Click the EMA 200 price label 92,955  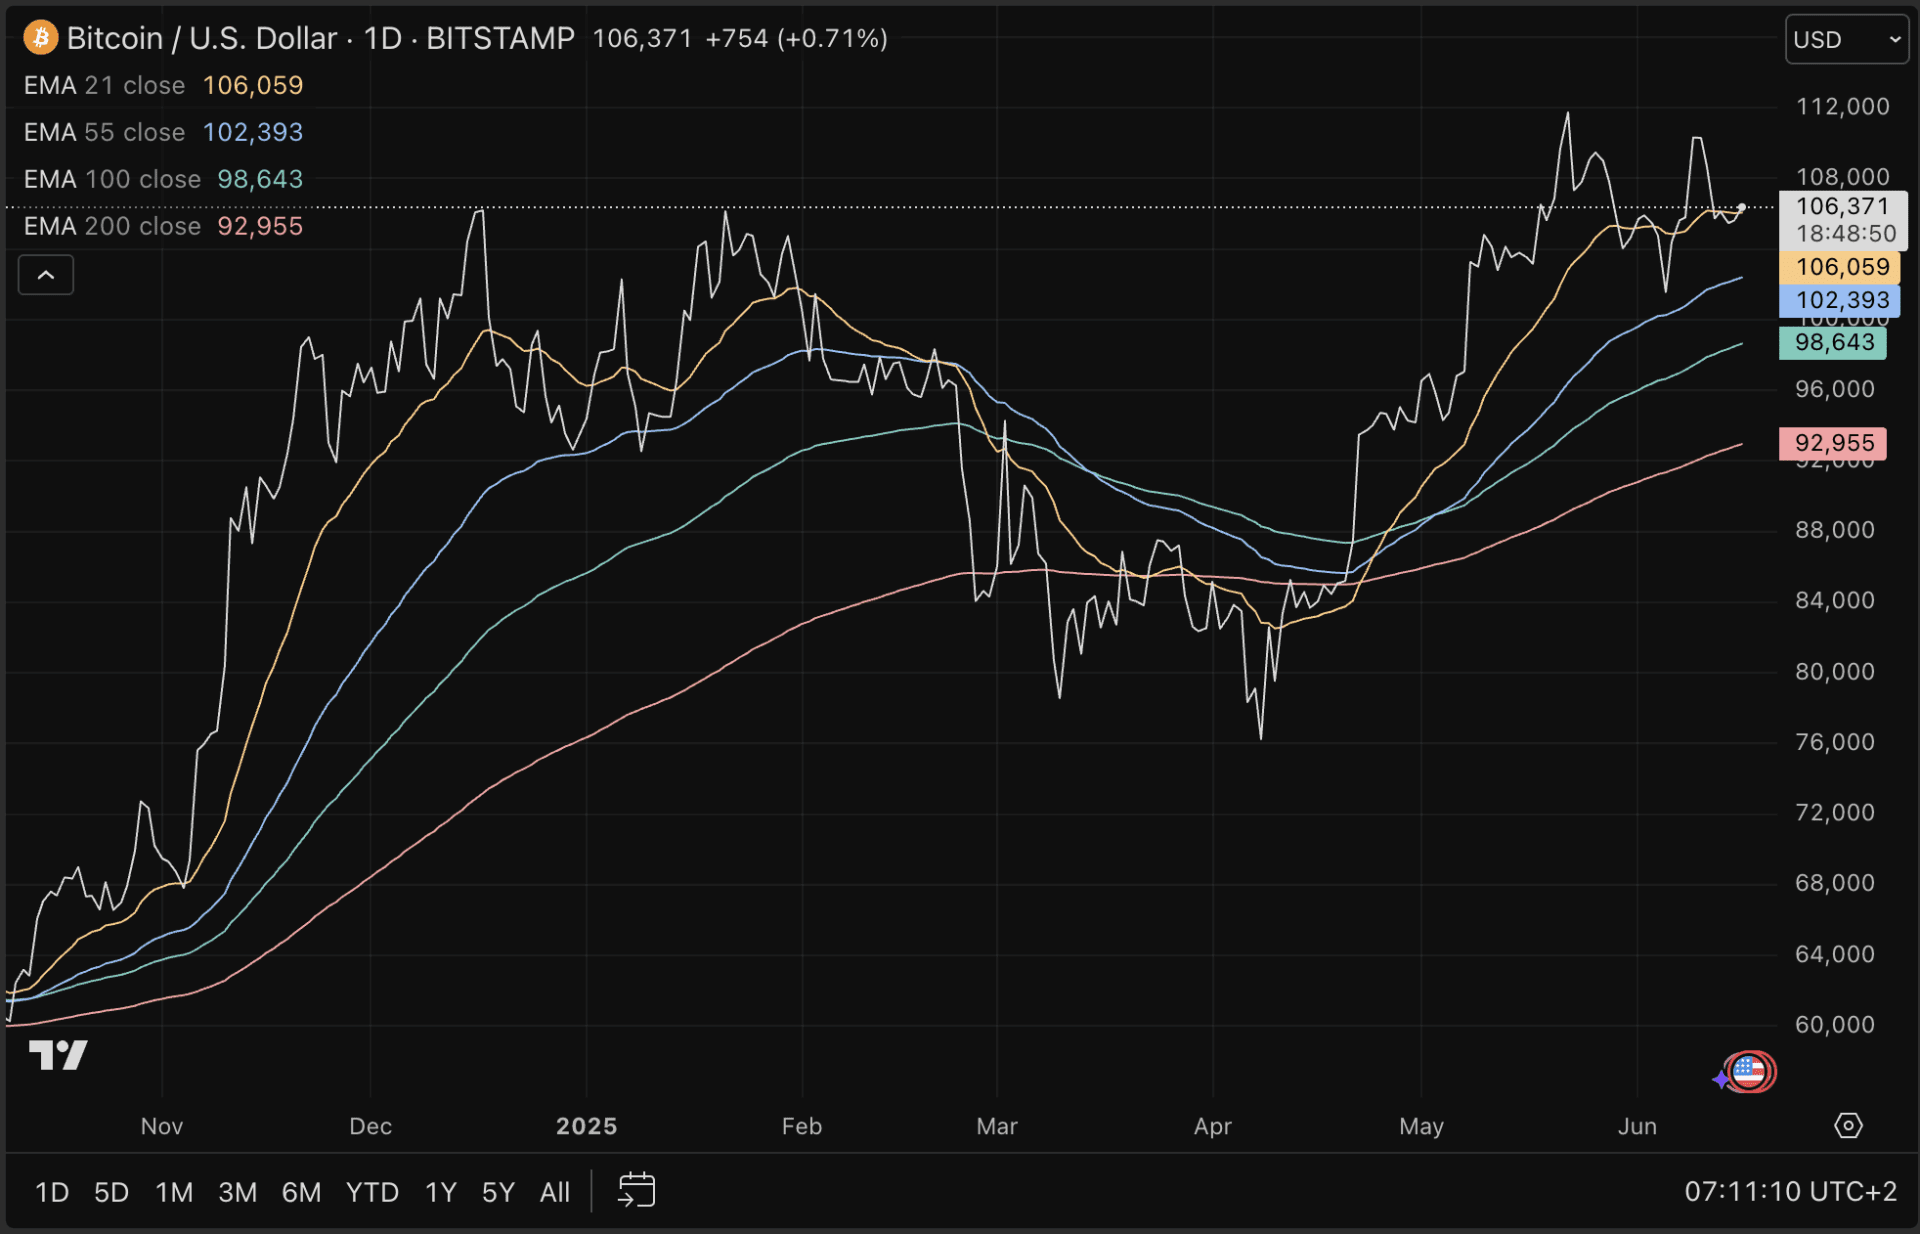click(x=1832, y=443)
